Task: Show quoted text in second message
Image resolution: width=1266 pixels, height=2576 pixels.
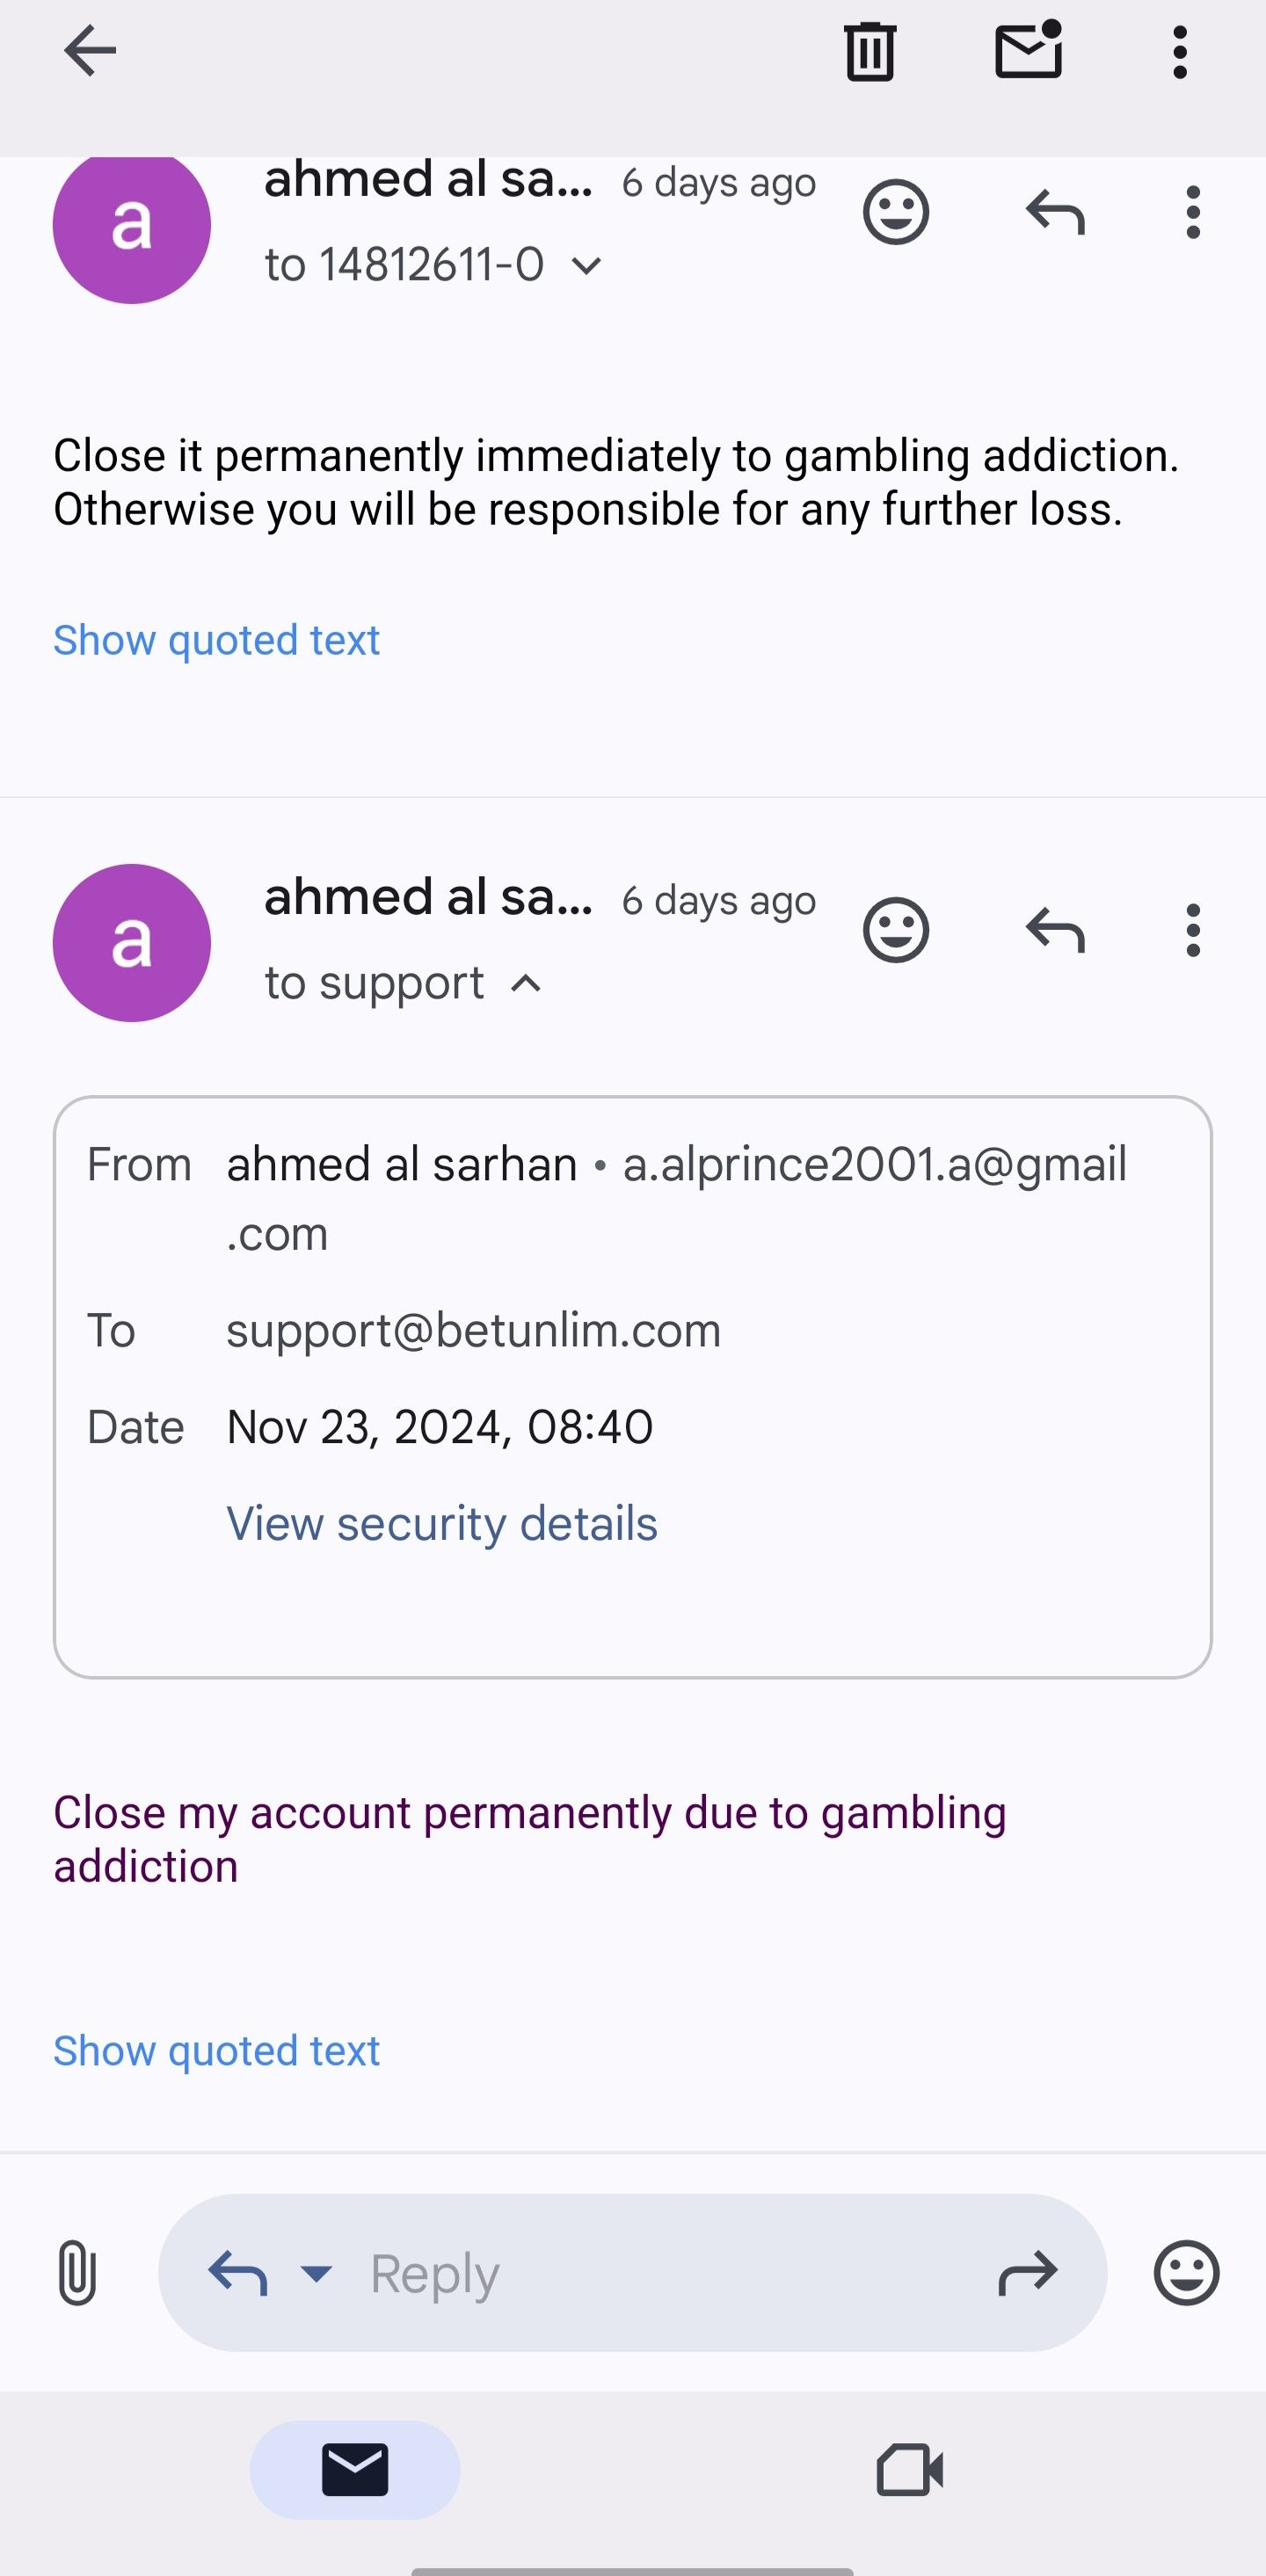Action: point(216,2051)
